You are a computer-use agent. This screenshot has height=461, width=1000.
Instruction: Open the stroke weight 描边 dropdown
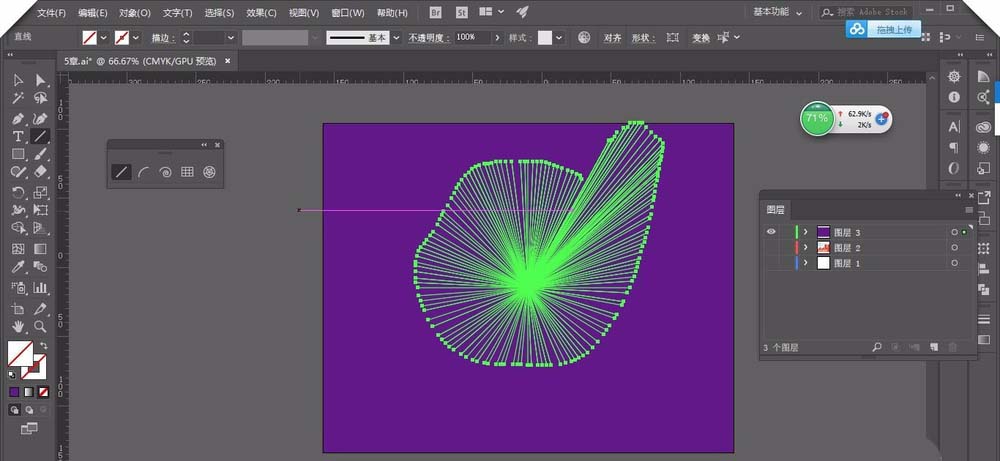[231, 37]
